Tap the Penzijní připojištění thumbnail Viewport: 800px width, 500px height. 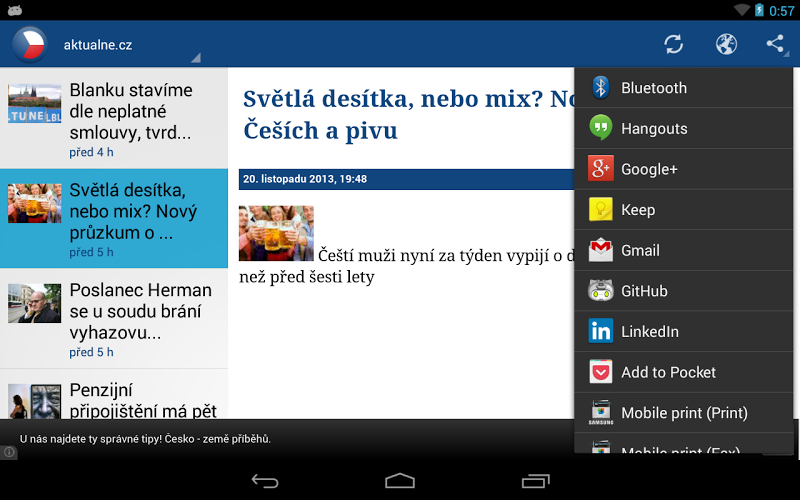click(x=34, y=401)
